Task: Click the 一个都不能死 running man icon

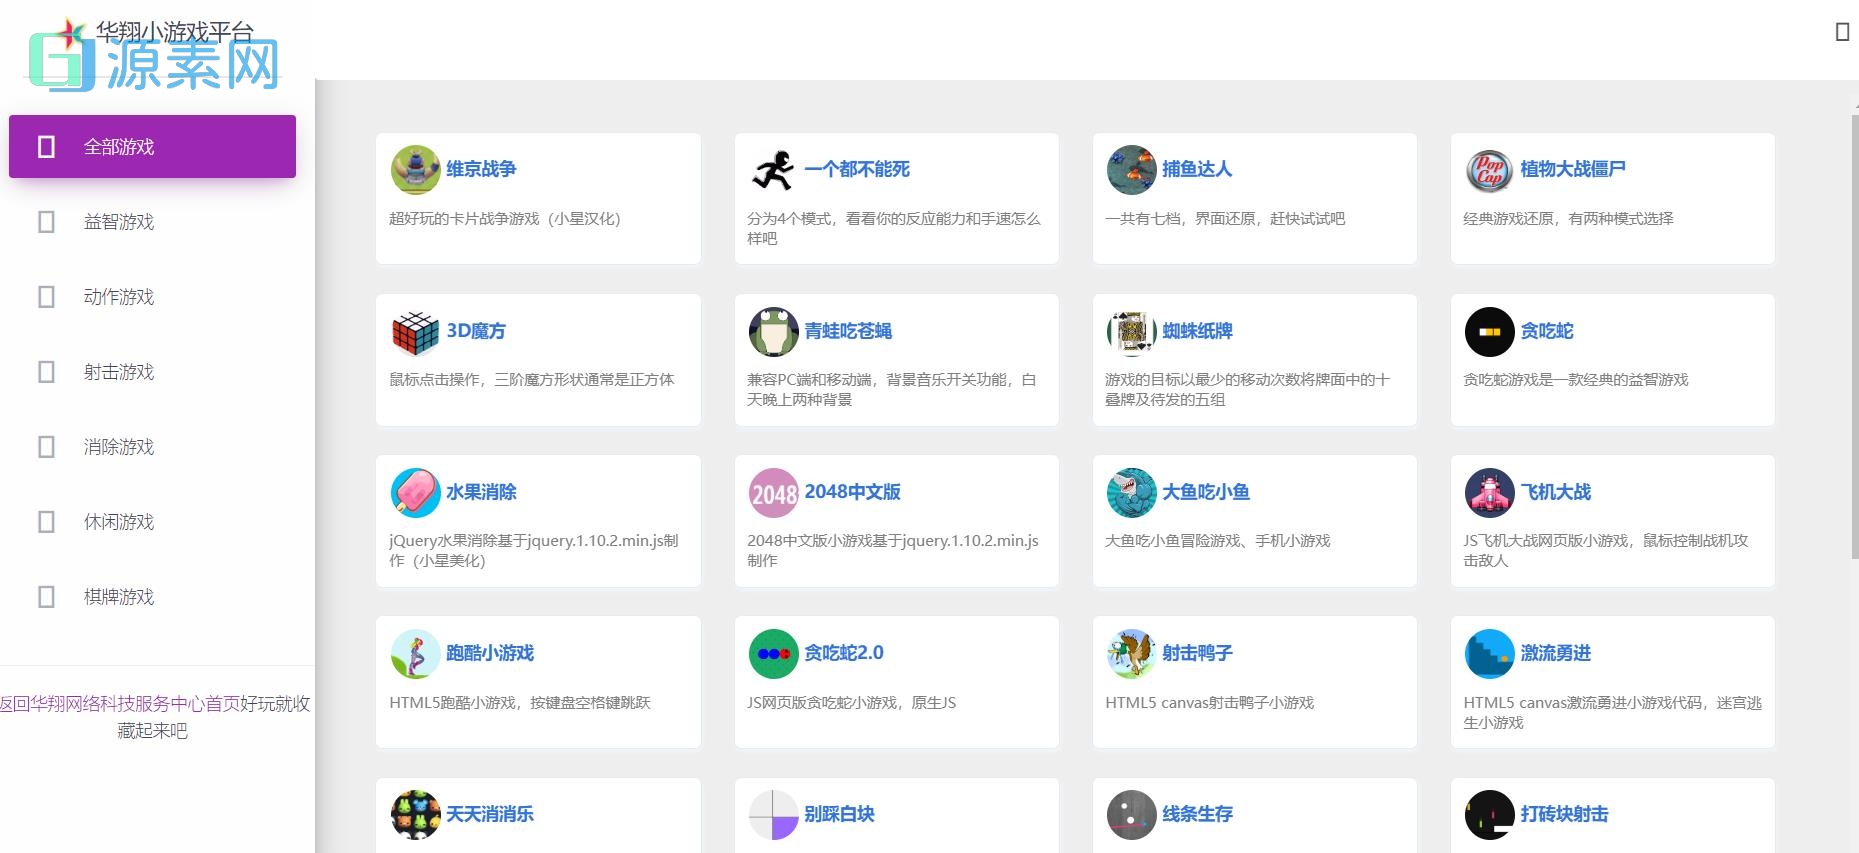Action: coord(773,170)
